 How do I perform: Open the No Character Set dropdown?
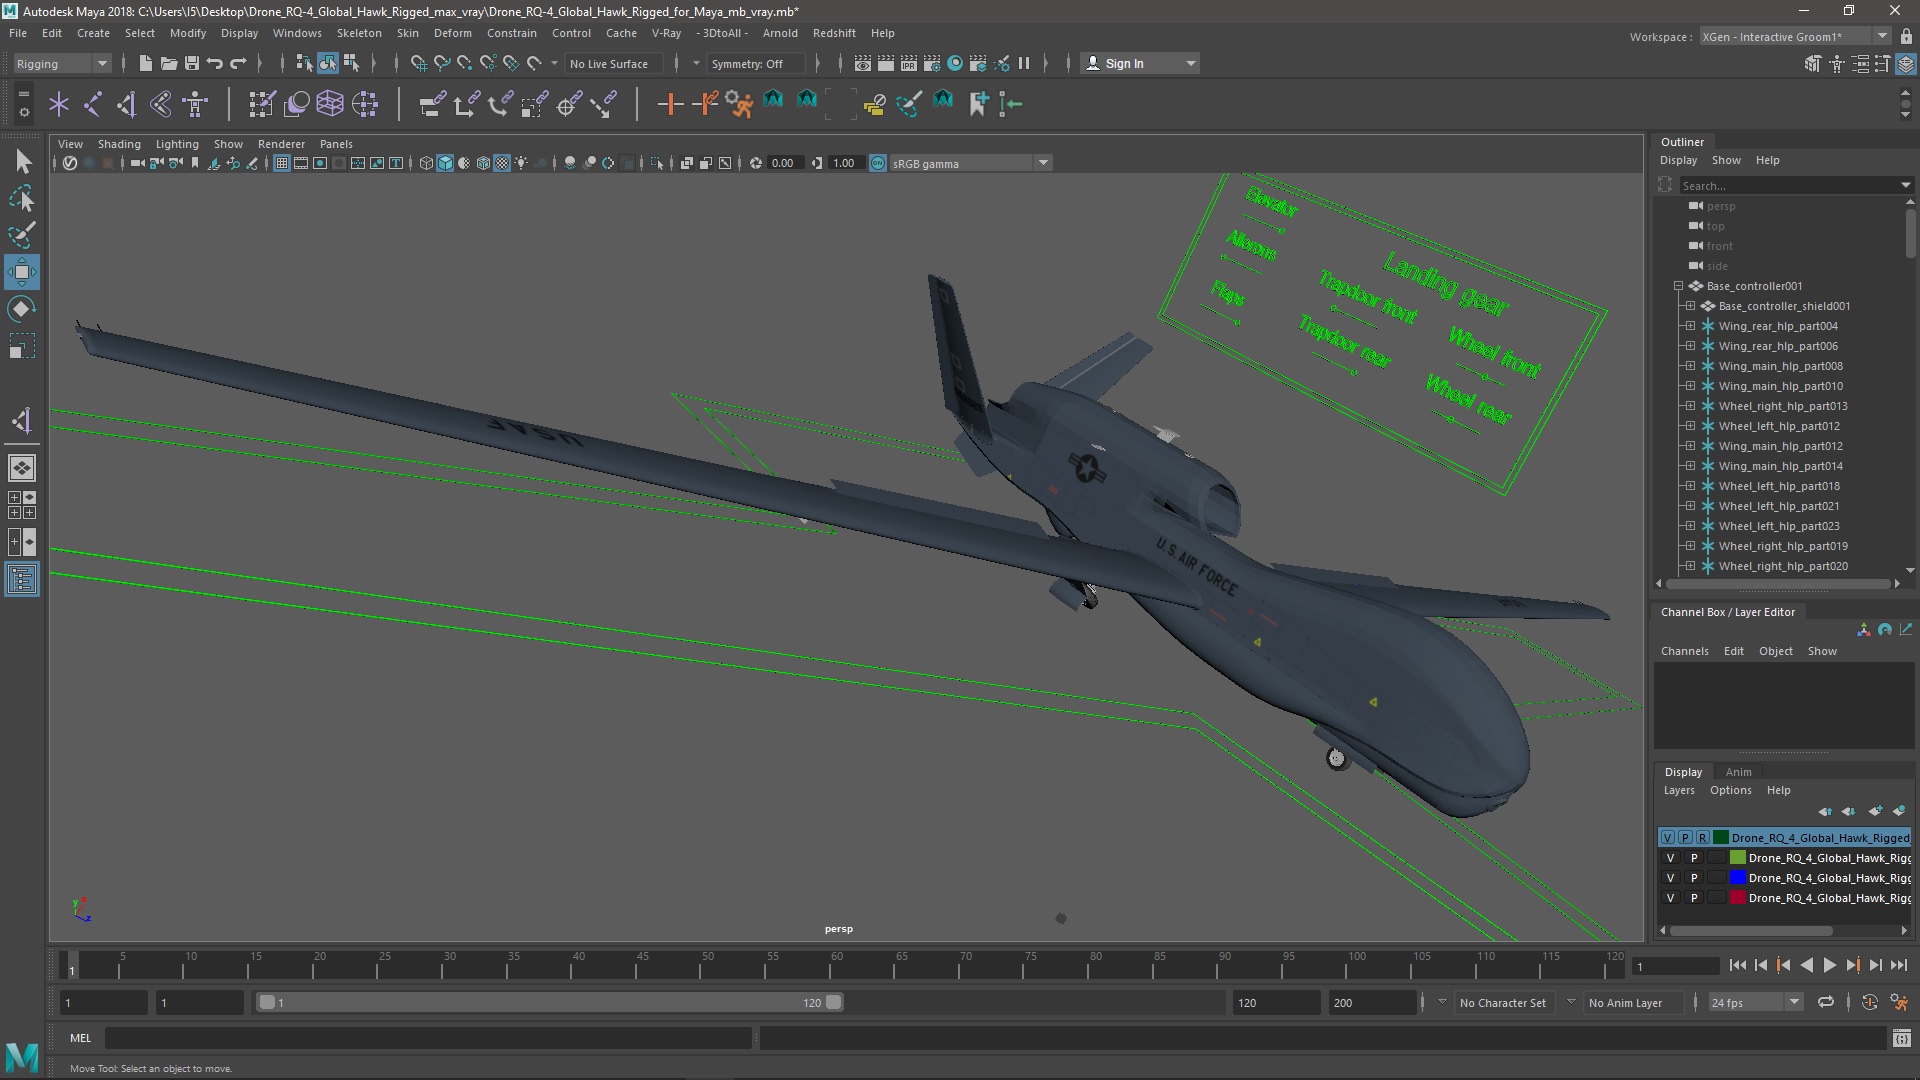[1504, 1002]
